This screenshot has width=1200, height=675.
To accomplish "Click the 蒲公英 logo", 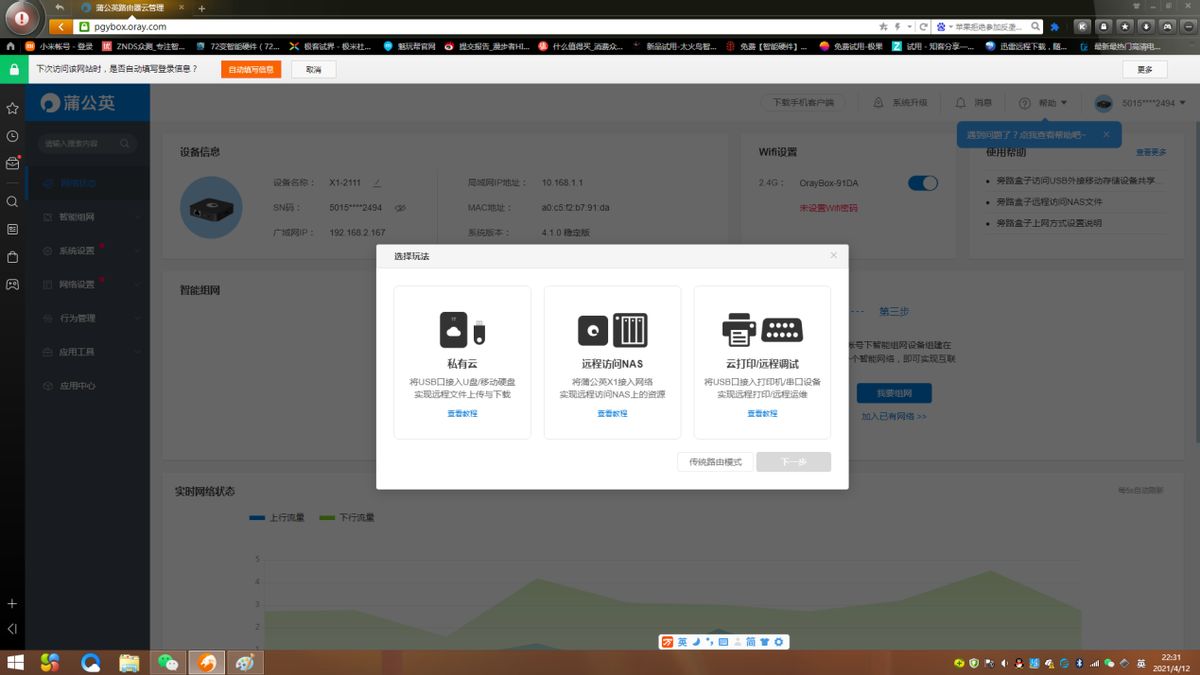I will coord(79,103).
